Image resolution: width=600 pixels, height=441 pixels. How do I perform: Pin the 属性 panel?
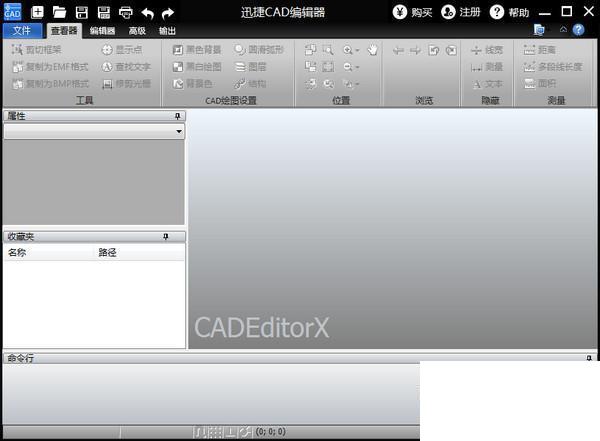177,116
